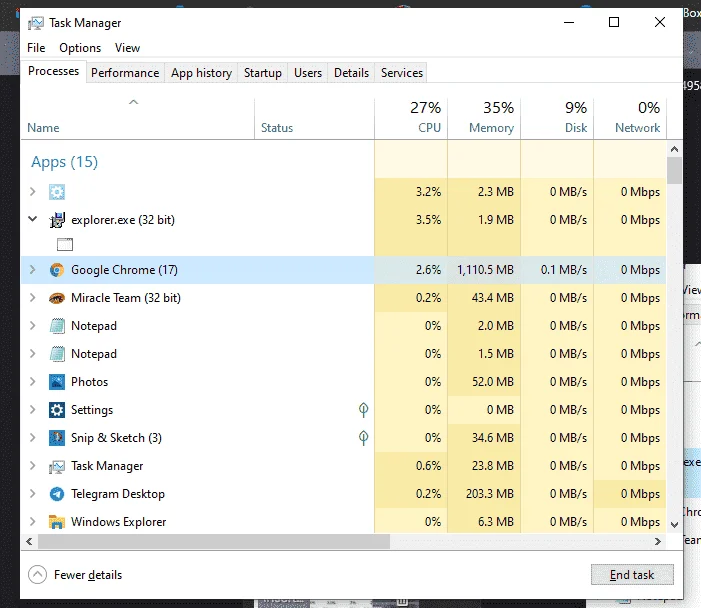Screen dimensions: 701x608
Task: Click the horizontal scrollbar thumb
Action: [x=214, y=541]
